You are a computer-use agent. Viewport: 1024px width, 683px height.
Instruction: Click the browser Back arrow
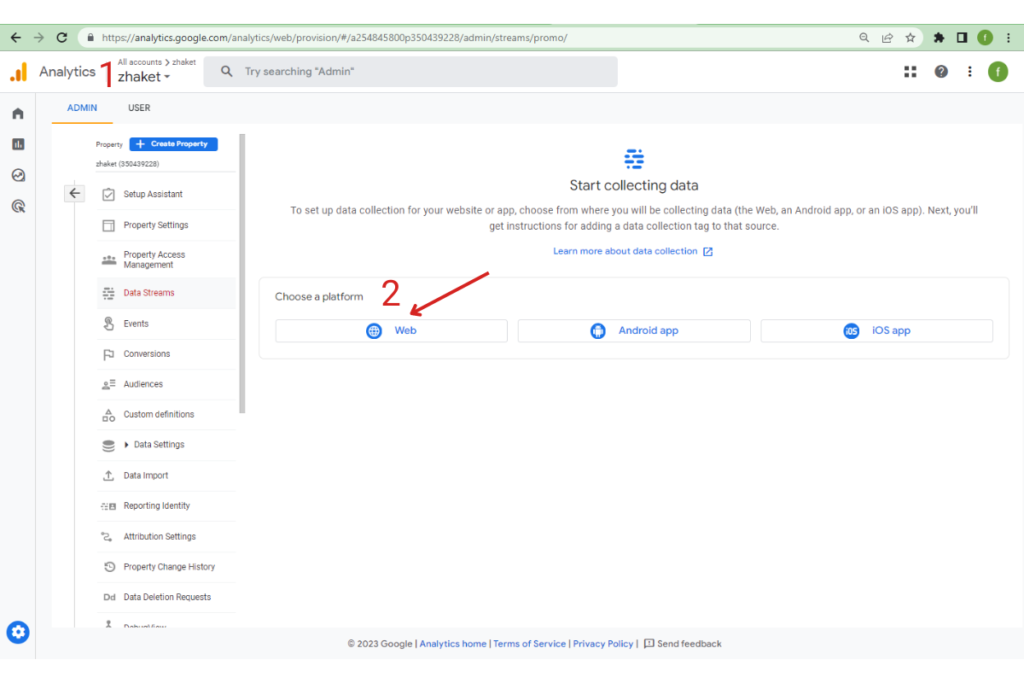coord(16,38)
